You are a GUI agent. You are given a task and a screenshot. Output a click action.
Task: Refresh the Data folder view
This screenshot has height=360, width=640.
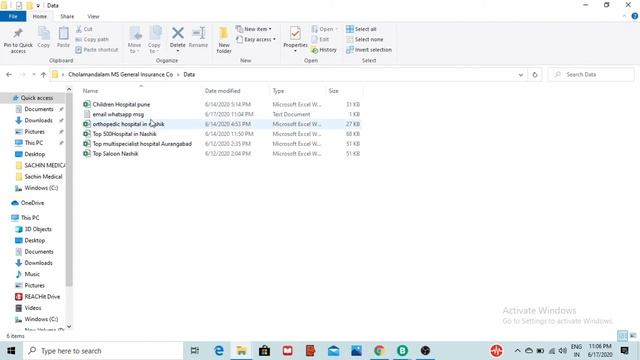pyautogui.click(x=535, y=75)
